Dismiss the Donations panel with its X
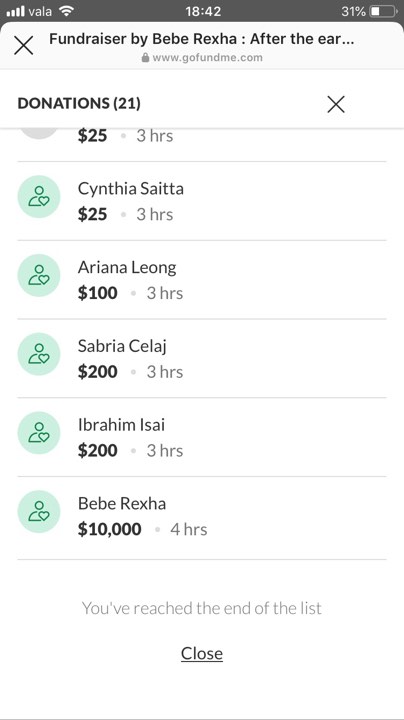This screenshot has width=404, height=720. [x=336, y=104]
